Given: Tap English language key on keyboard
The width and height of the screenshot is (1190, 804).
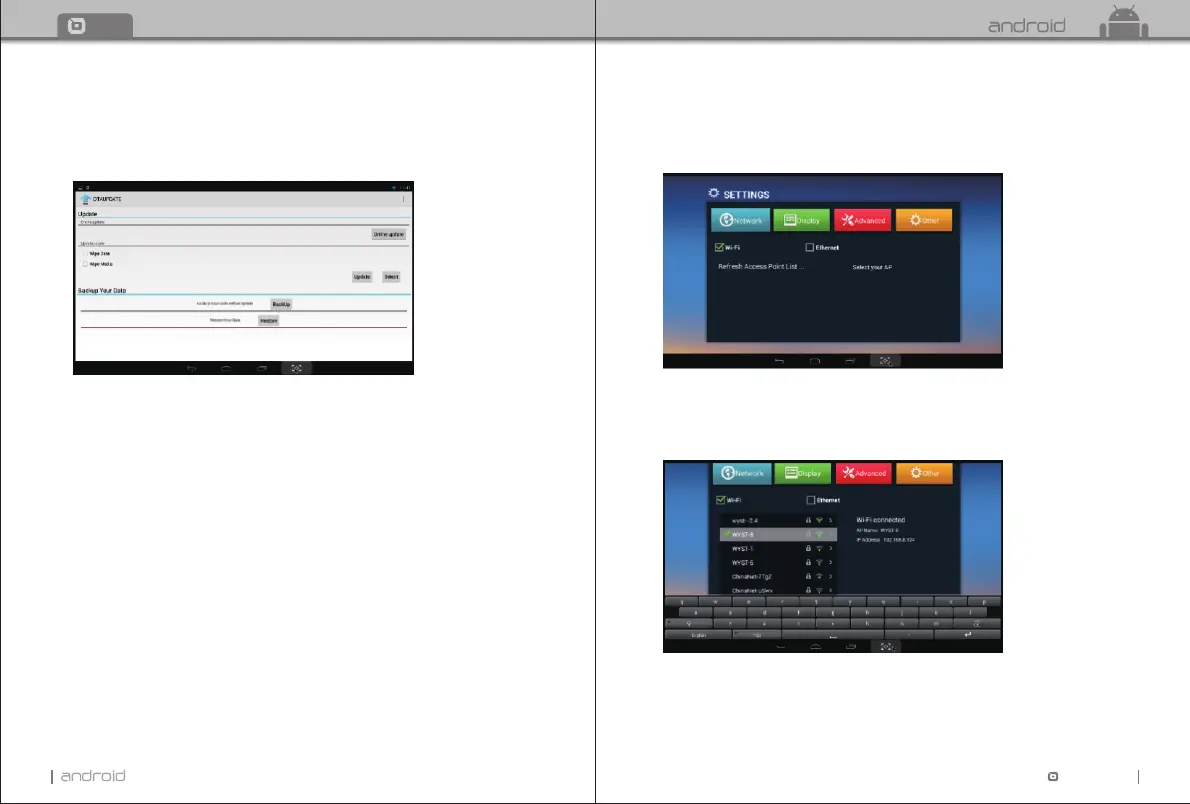Looking at the screenshot, I should pos(698,634).
